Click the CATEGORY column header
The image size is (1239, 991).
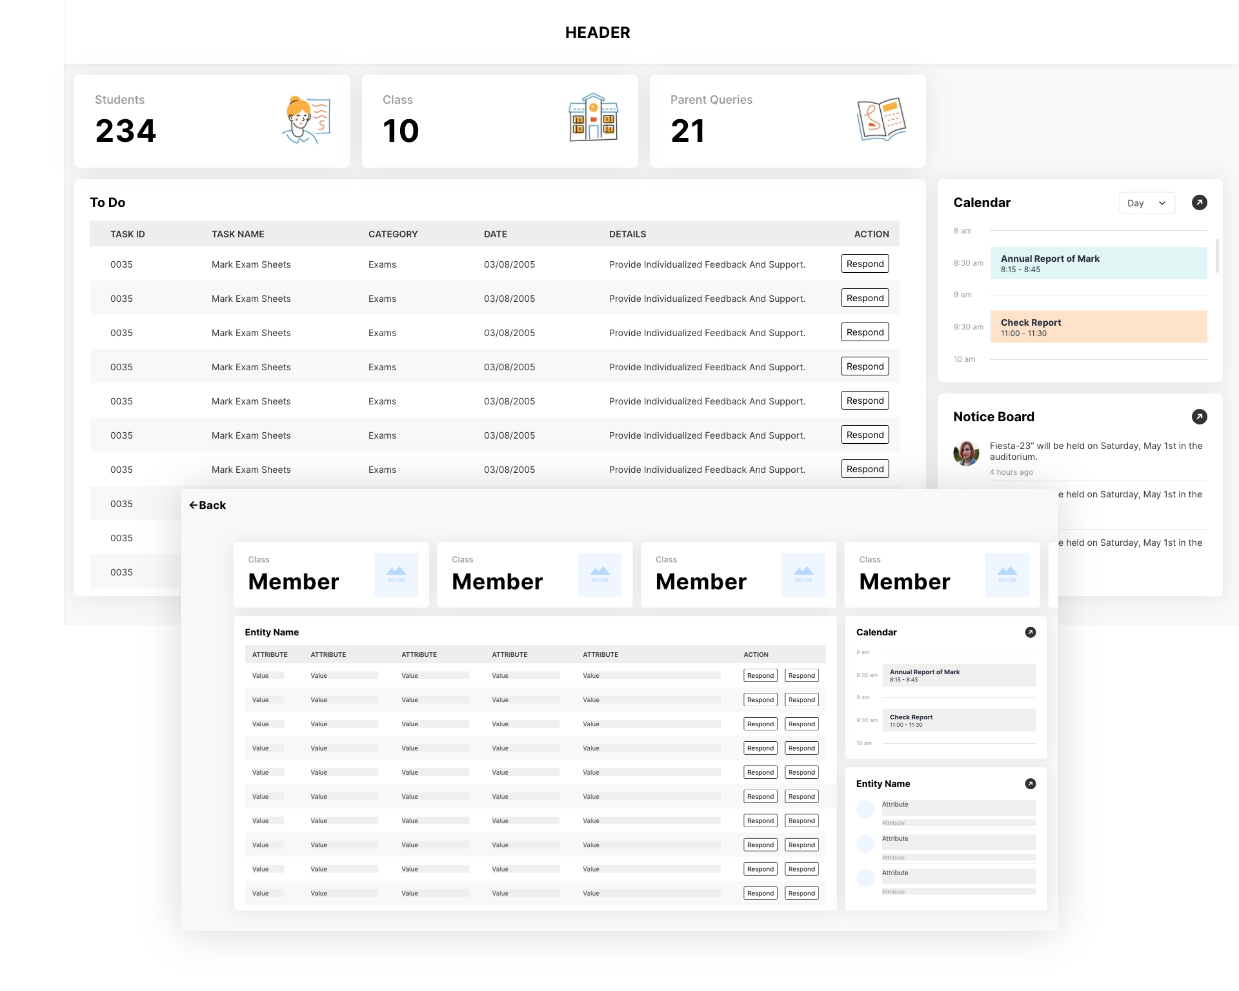point(393,234)
